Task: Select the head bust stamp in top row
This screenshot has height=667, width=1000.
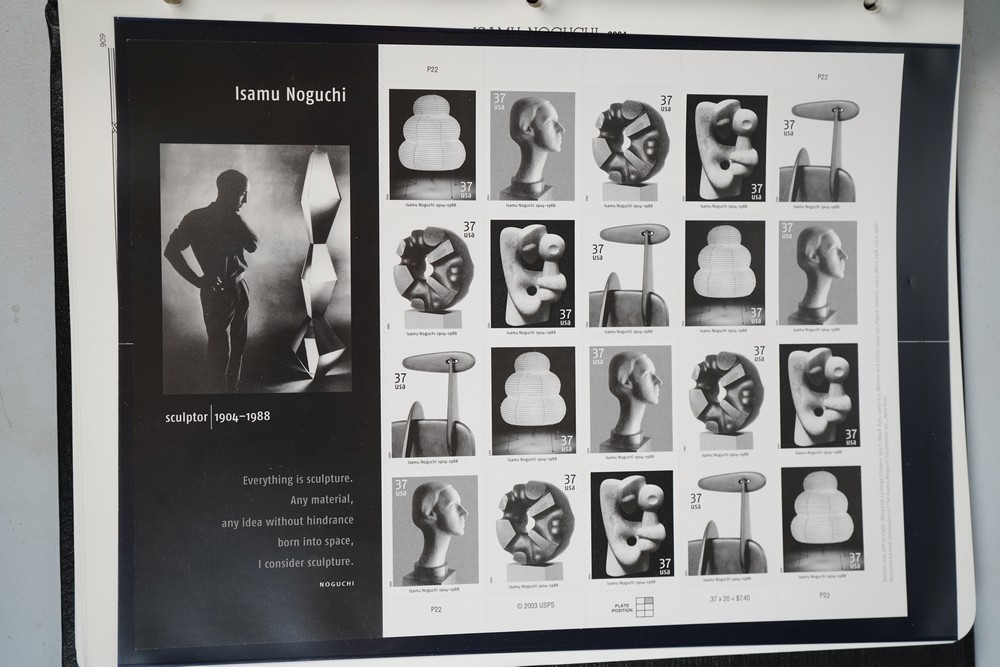Action: point(532,145)
